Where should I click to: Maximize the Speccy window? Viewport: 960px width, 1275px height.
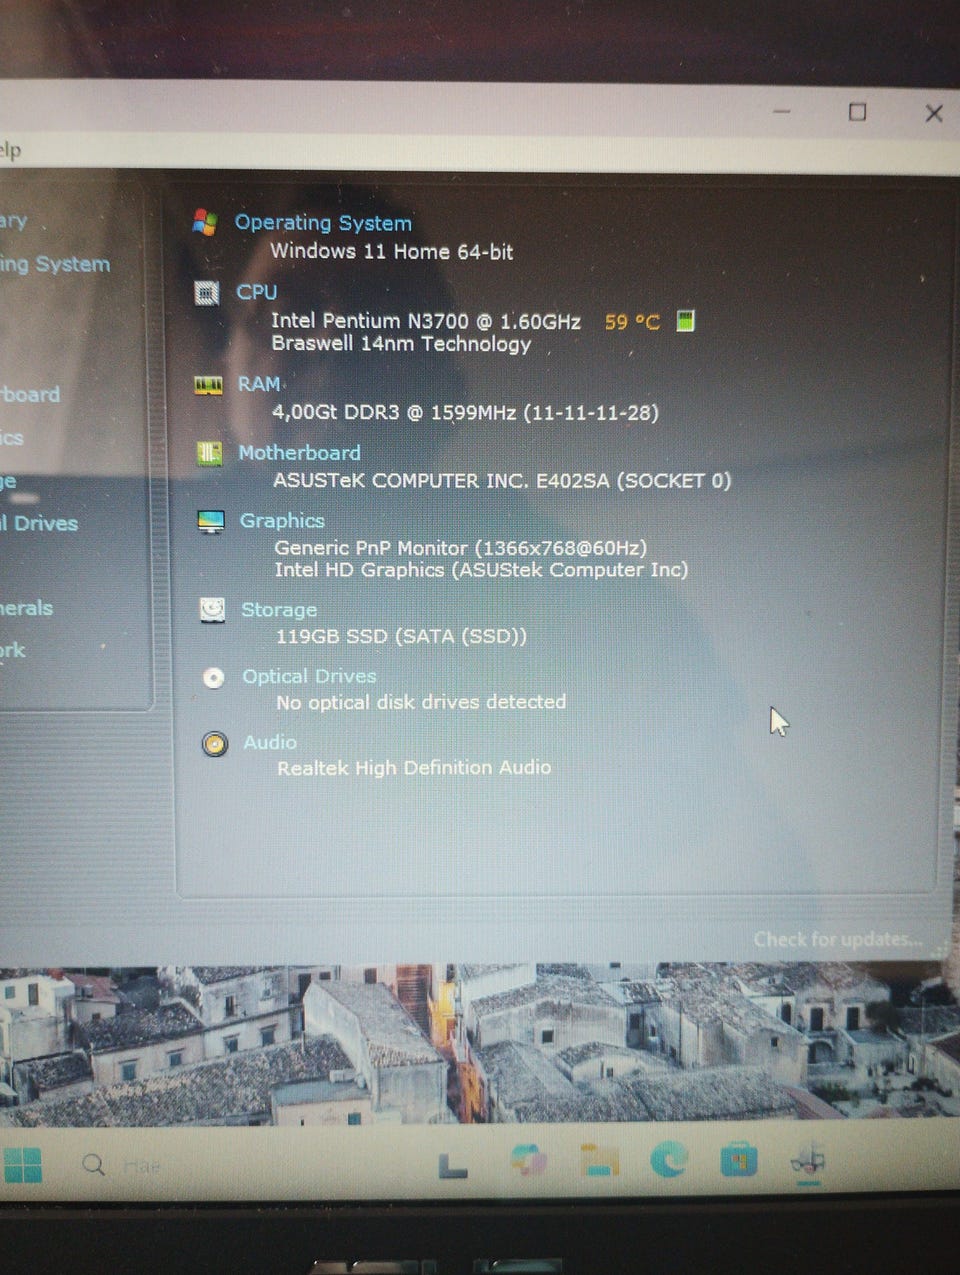[857, 112]
